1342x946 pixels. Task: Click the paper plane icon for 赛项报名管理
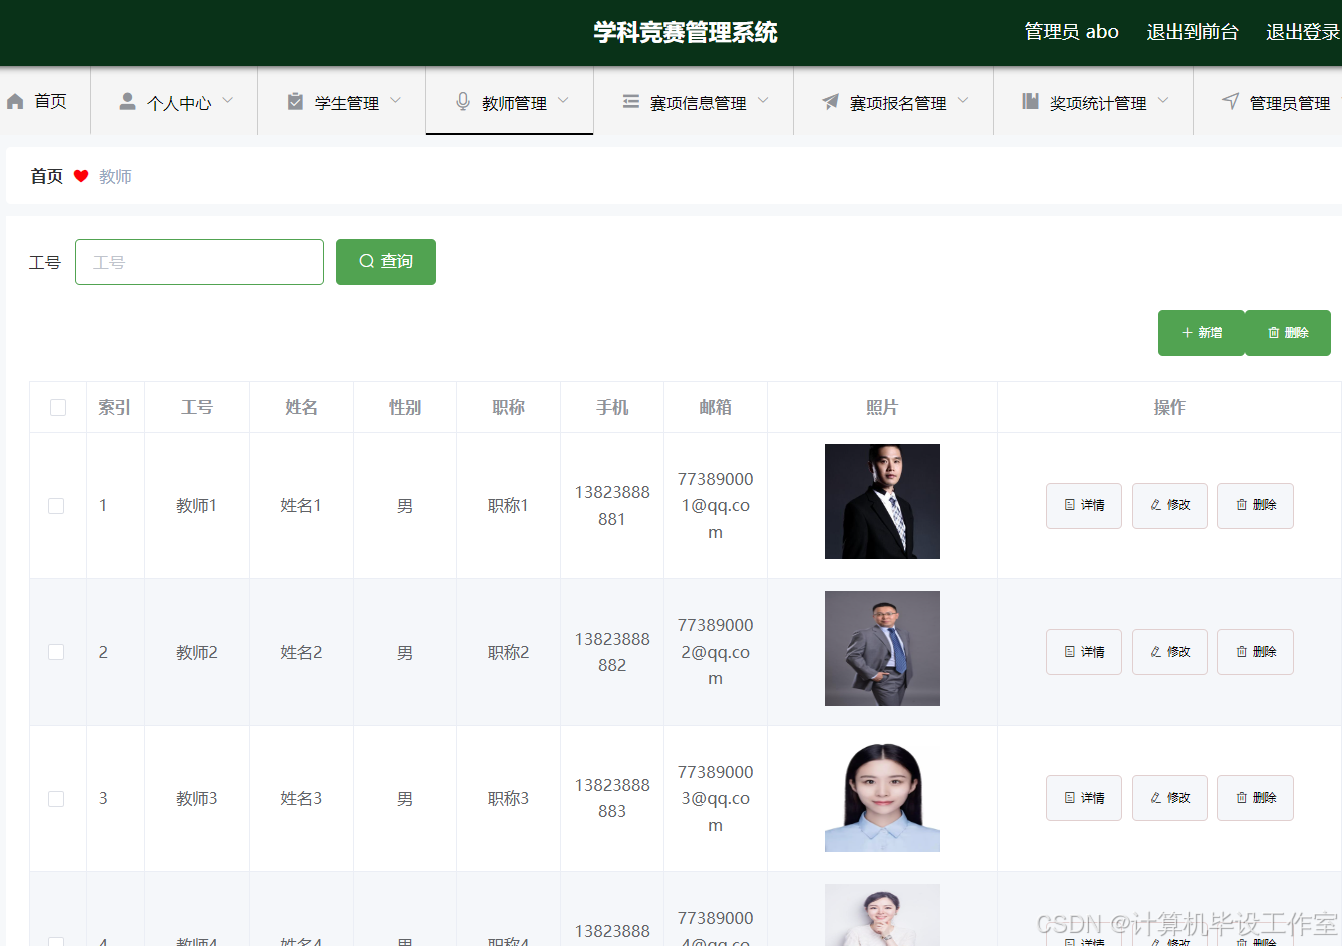pyautogui.click(x=830, y=101)
